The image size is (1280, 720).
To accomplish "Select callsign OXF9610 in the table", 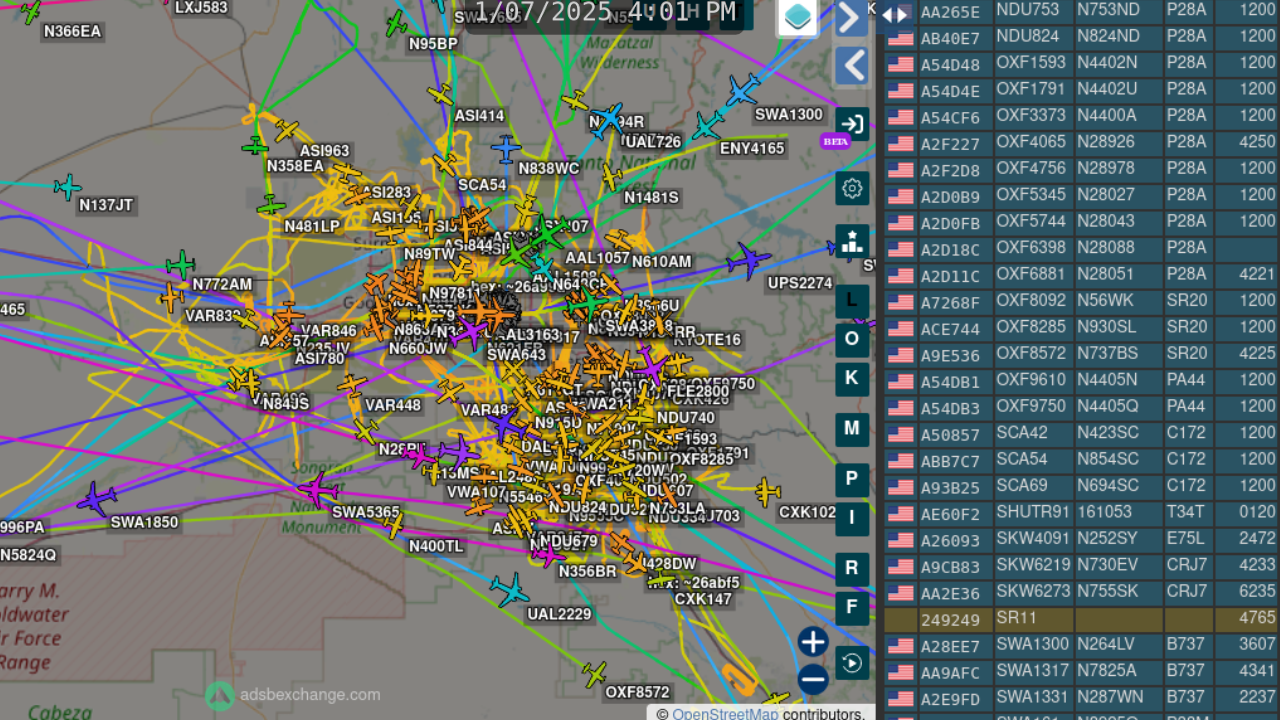I will [x=1031, y=380].
